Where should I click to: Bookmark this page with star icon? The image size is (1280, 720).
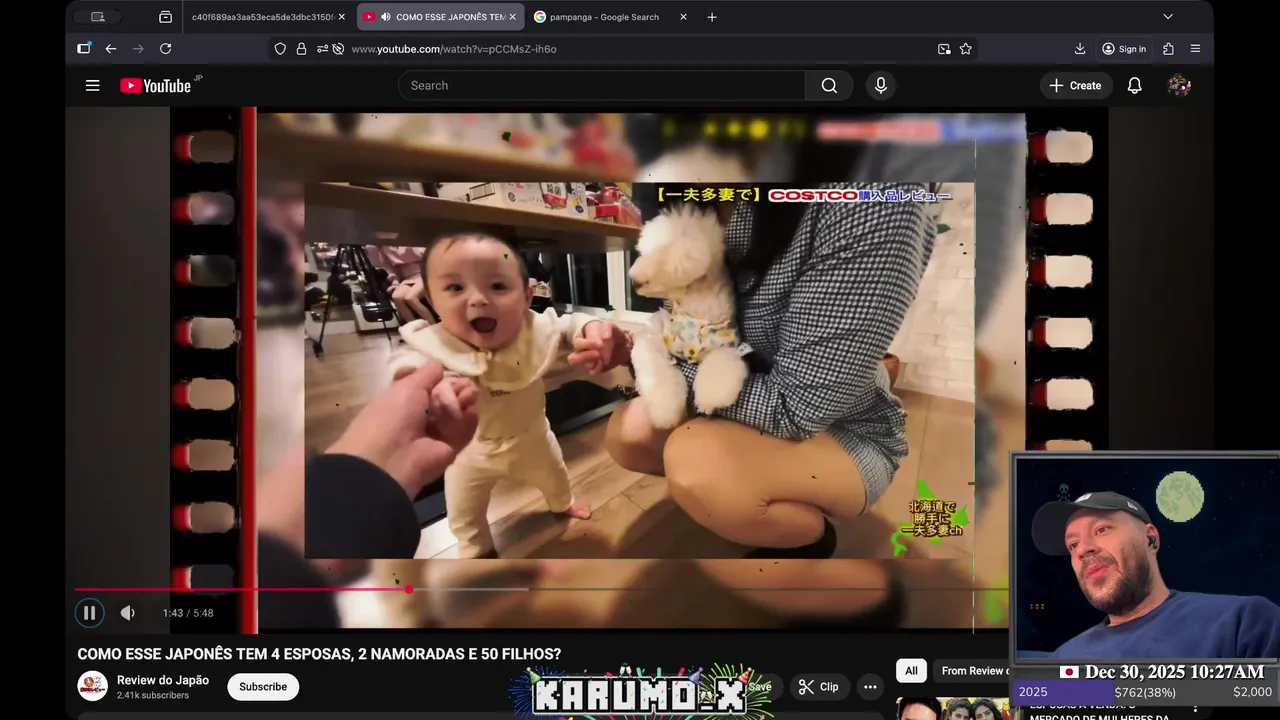(966, 49)
